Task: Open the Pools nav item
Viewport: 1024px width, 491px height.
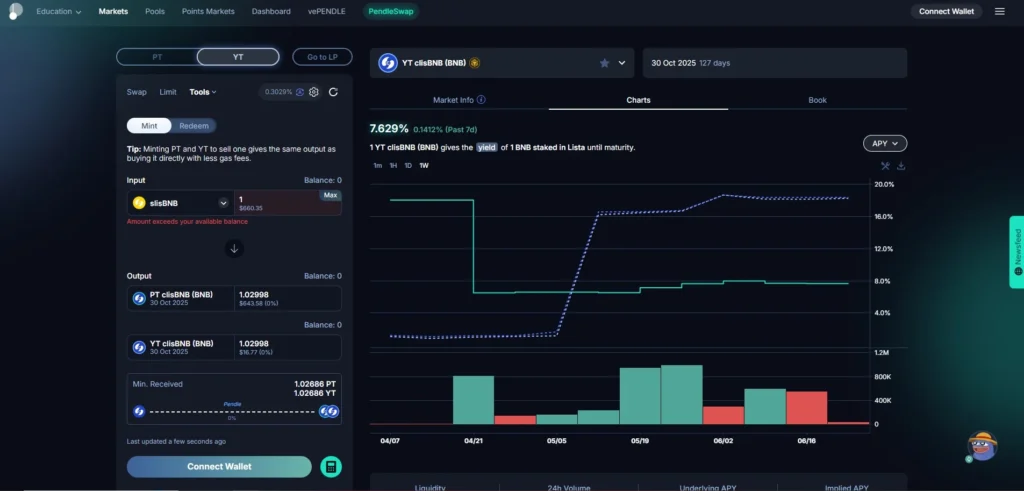Action: point(155,11)
